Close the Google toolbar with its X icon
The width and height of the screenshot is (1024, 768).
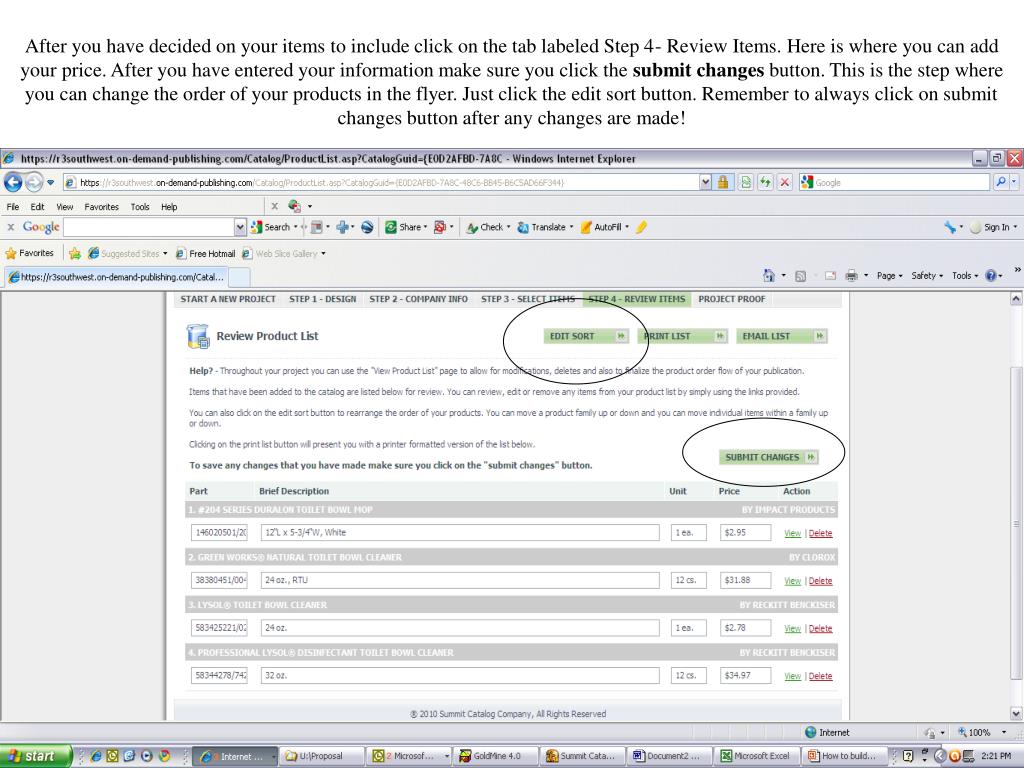[x=10, y=227]
